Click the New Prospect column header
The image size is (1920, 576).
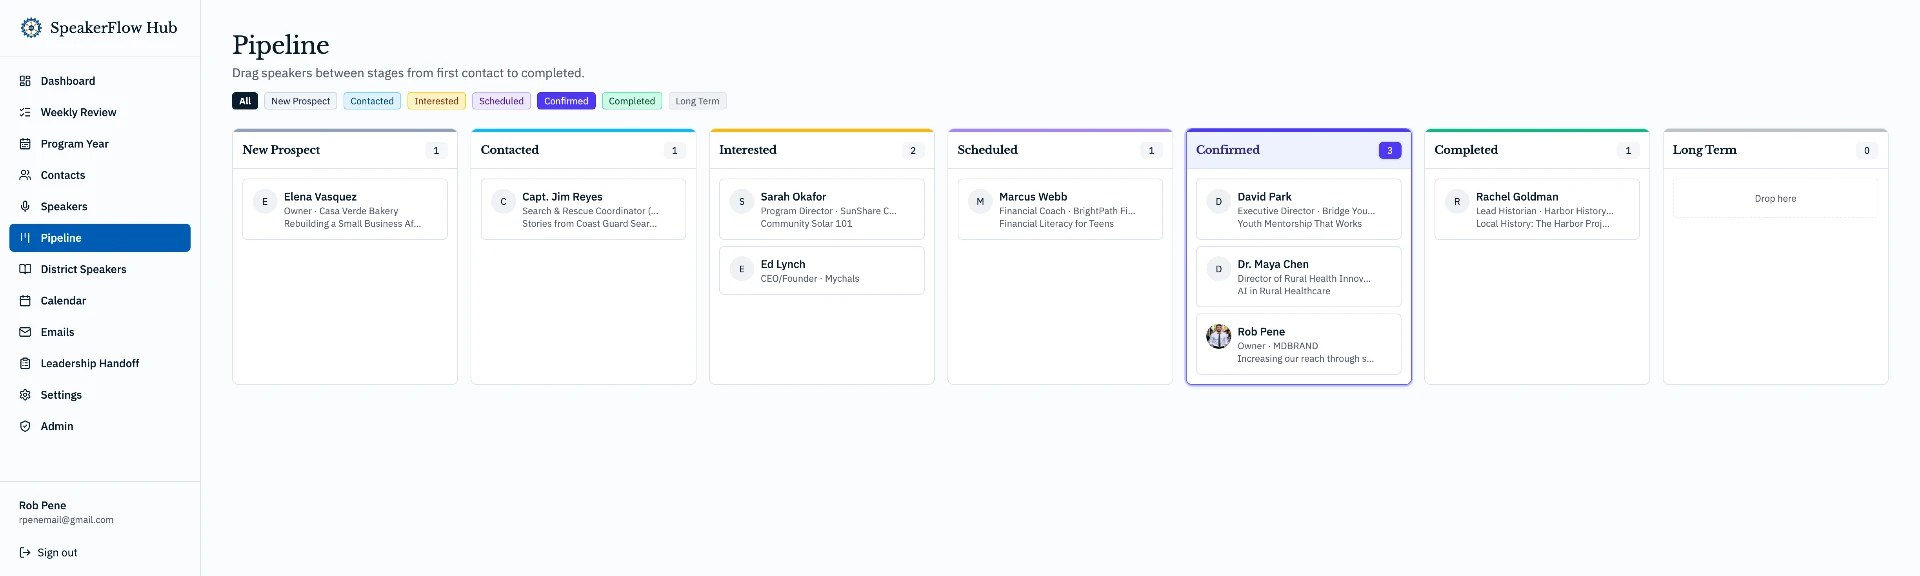(345, 150)
